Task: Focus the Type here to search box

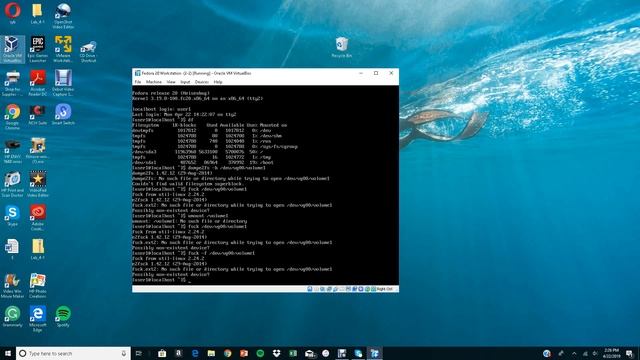Action: pos(73,353)
